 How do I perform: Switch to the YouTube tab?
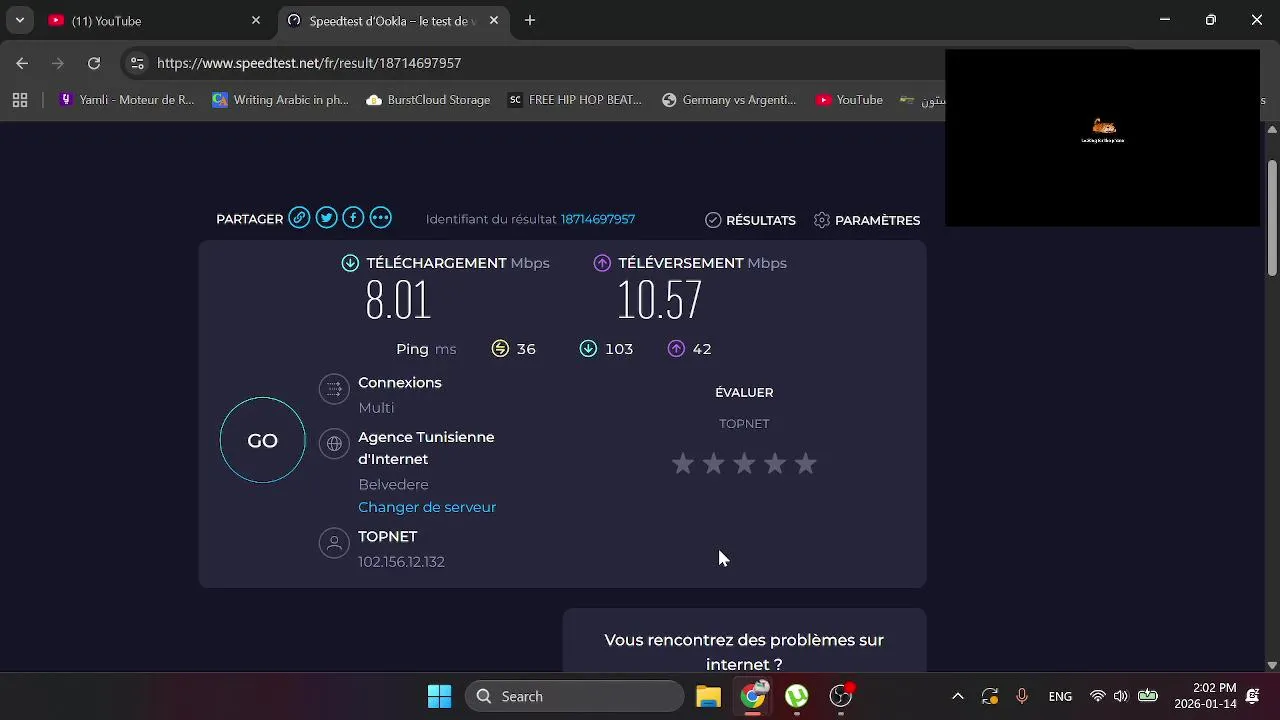[x=153, y=20]
